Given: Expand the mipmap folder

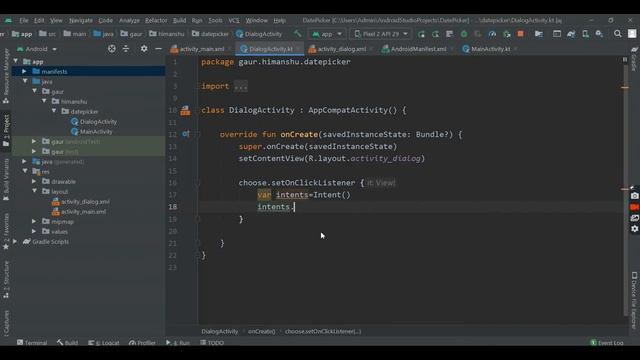Looking at the screenshot, I should 34,221.
